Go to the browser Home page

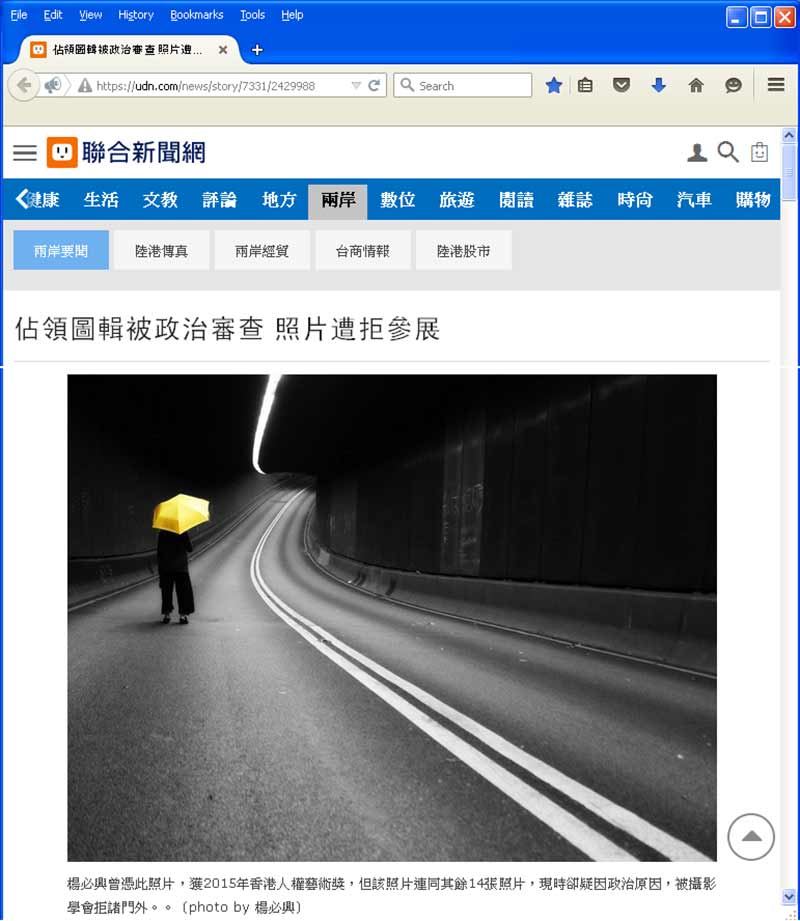click(696, 86)
